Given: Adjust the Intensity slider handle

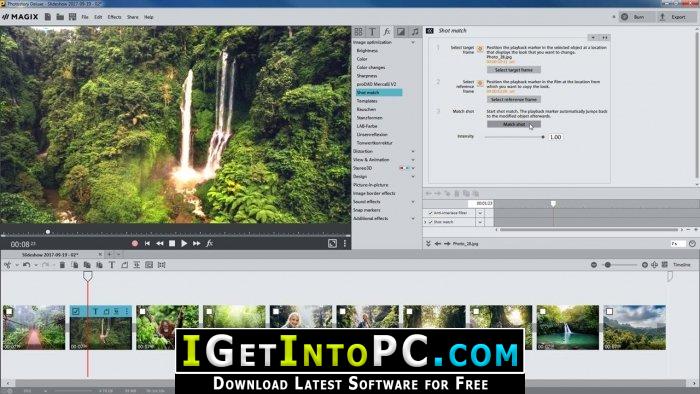Looking at the screenshot, I should click(543, 137).
